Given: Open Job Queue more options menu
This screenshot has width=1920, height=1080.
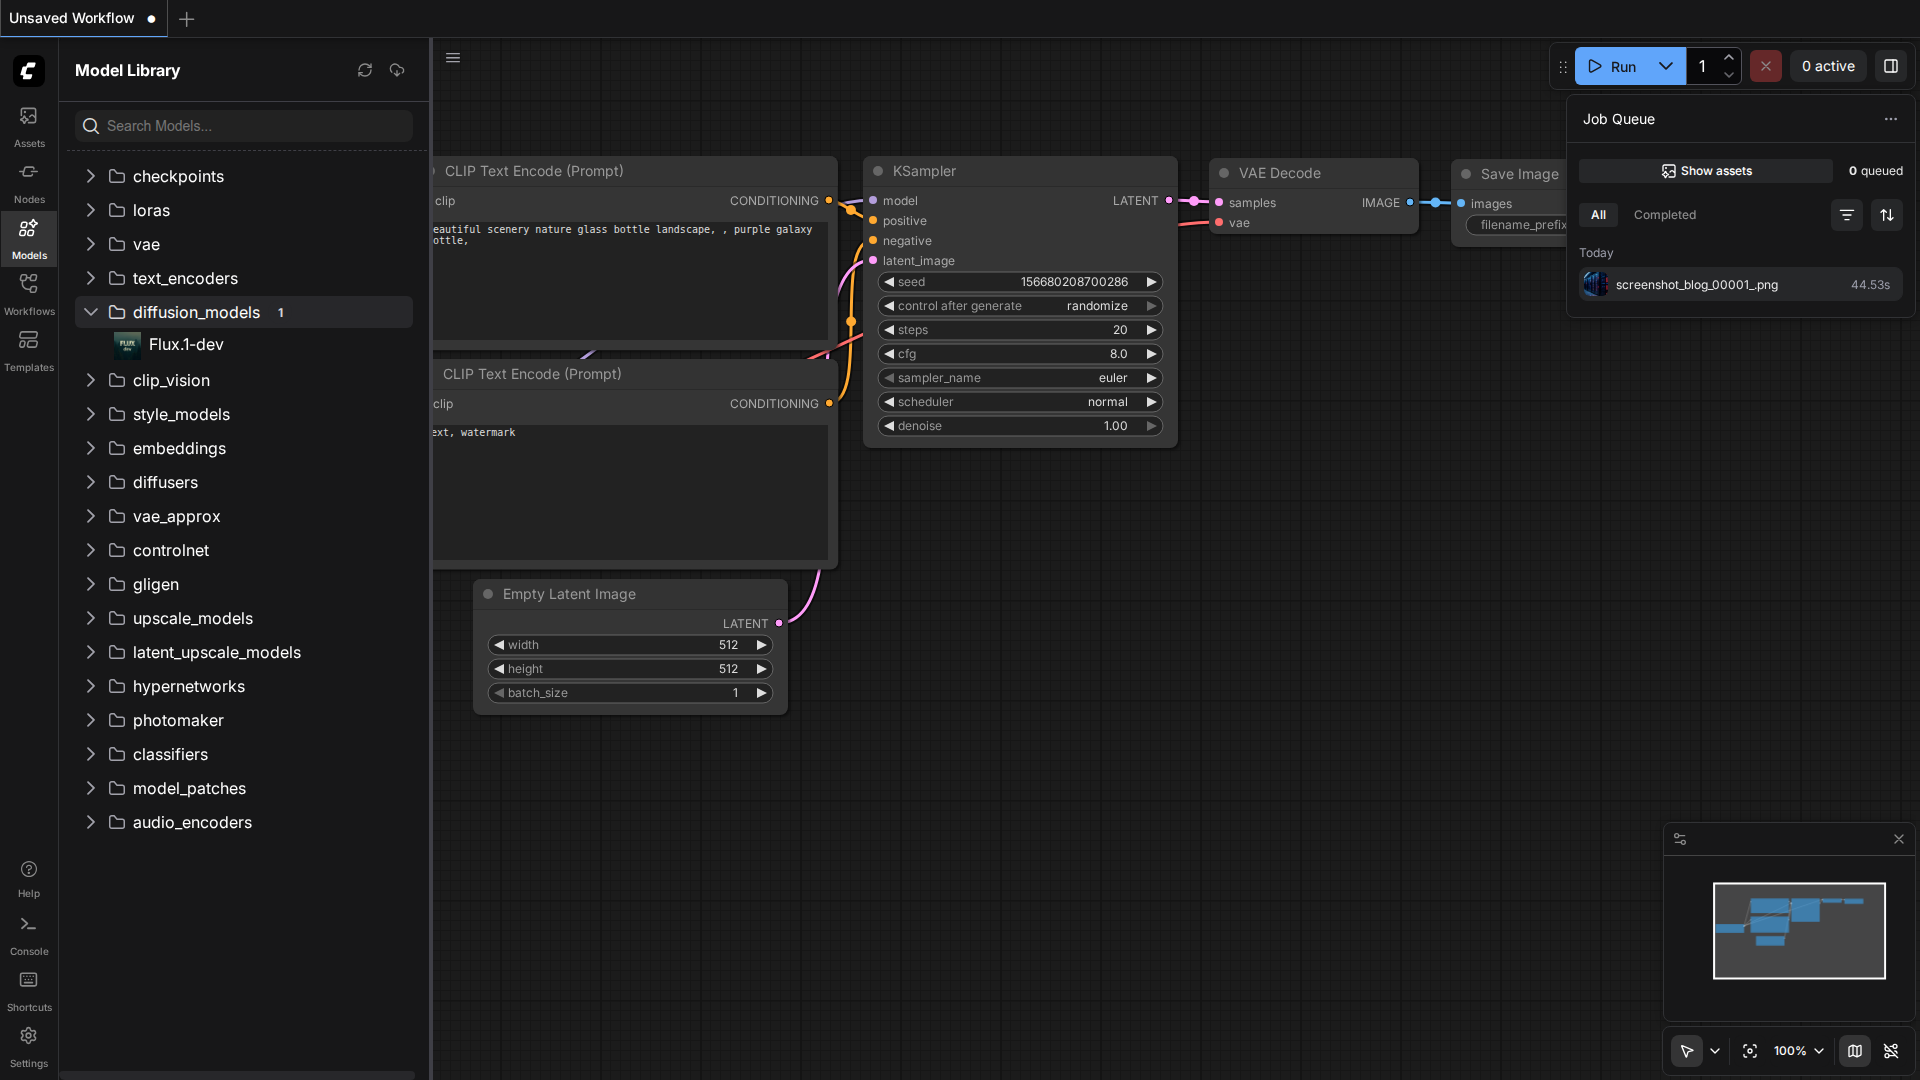Looking at the screenshot, I should tap(1890, 119).
